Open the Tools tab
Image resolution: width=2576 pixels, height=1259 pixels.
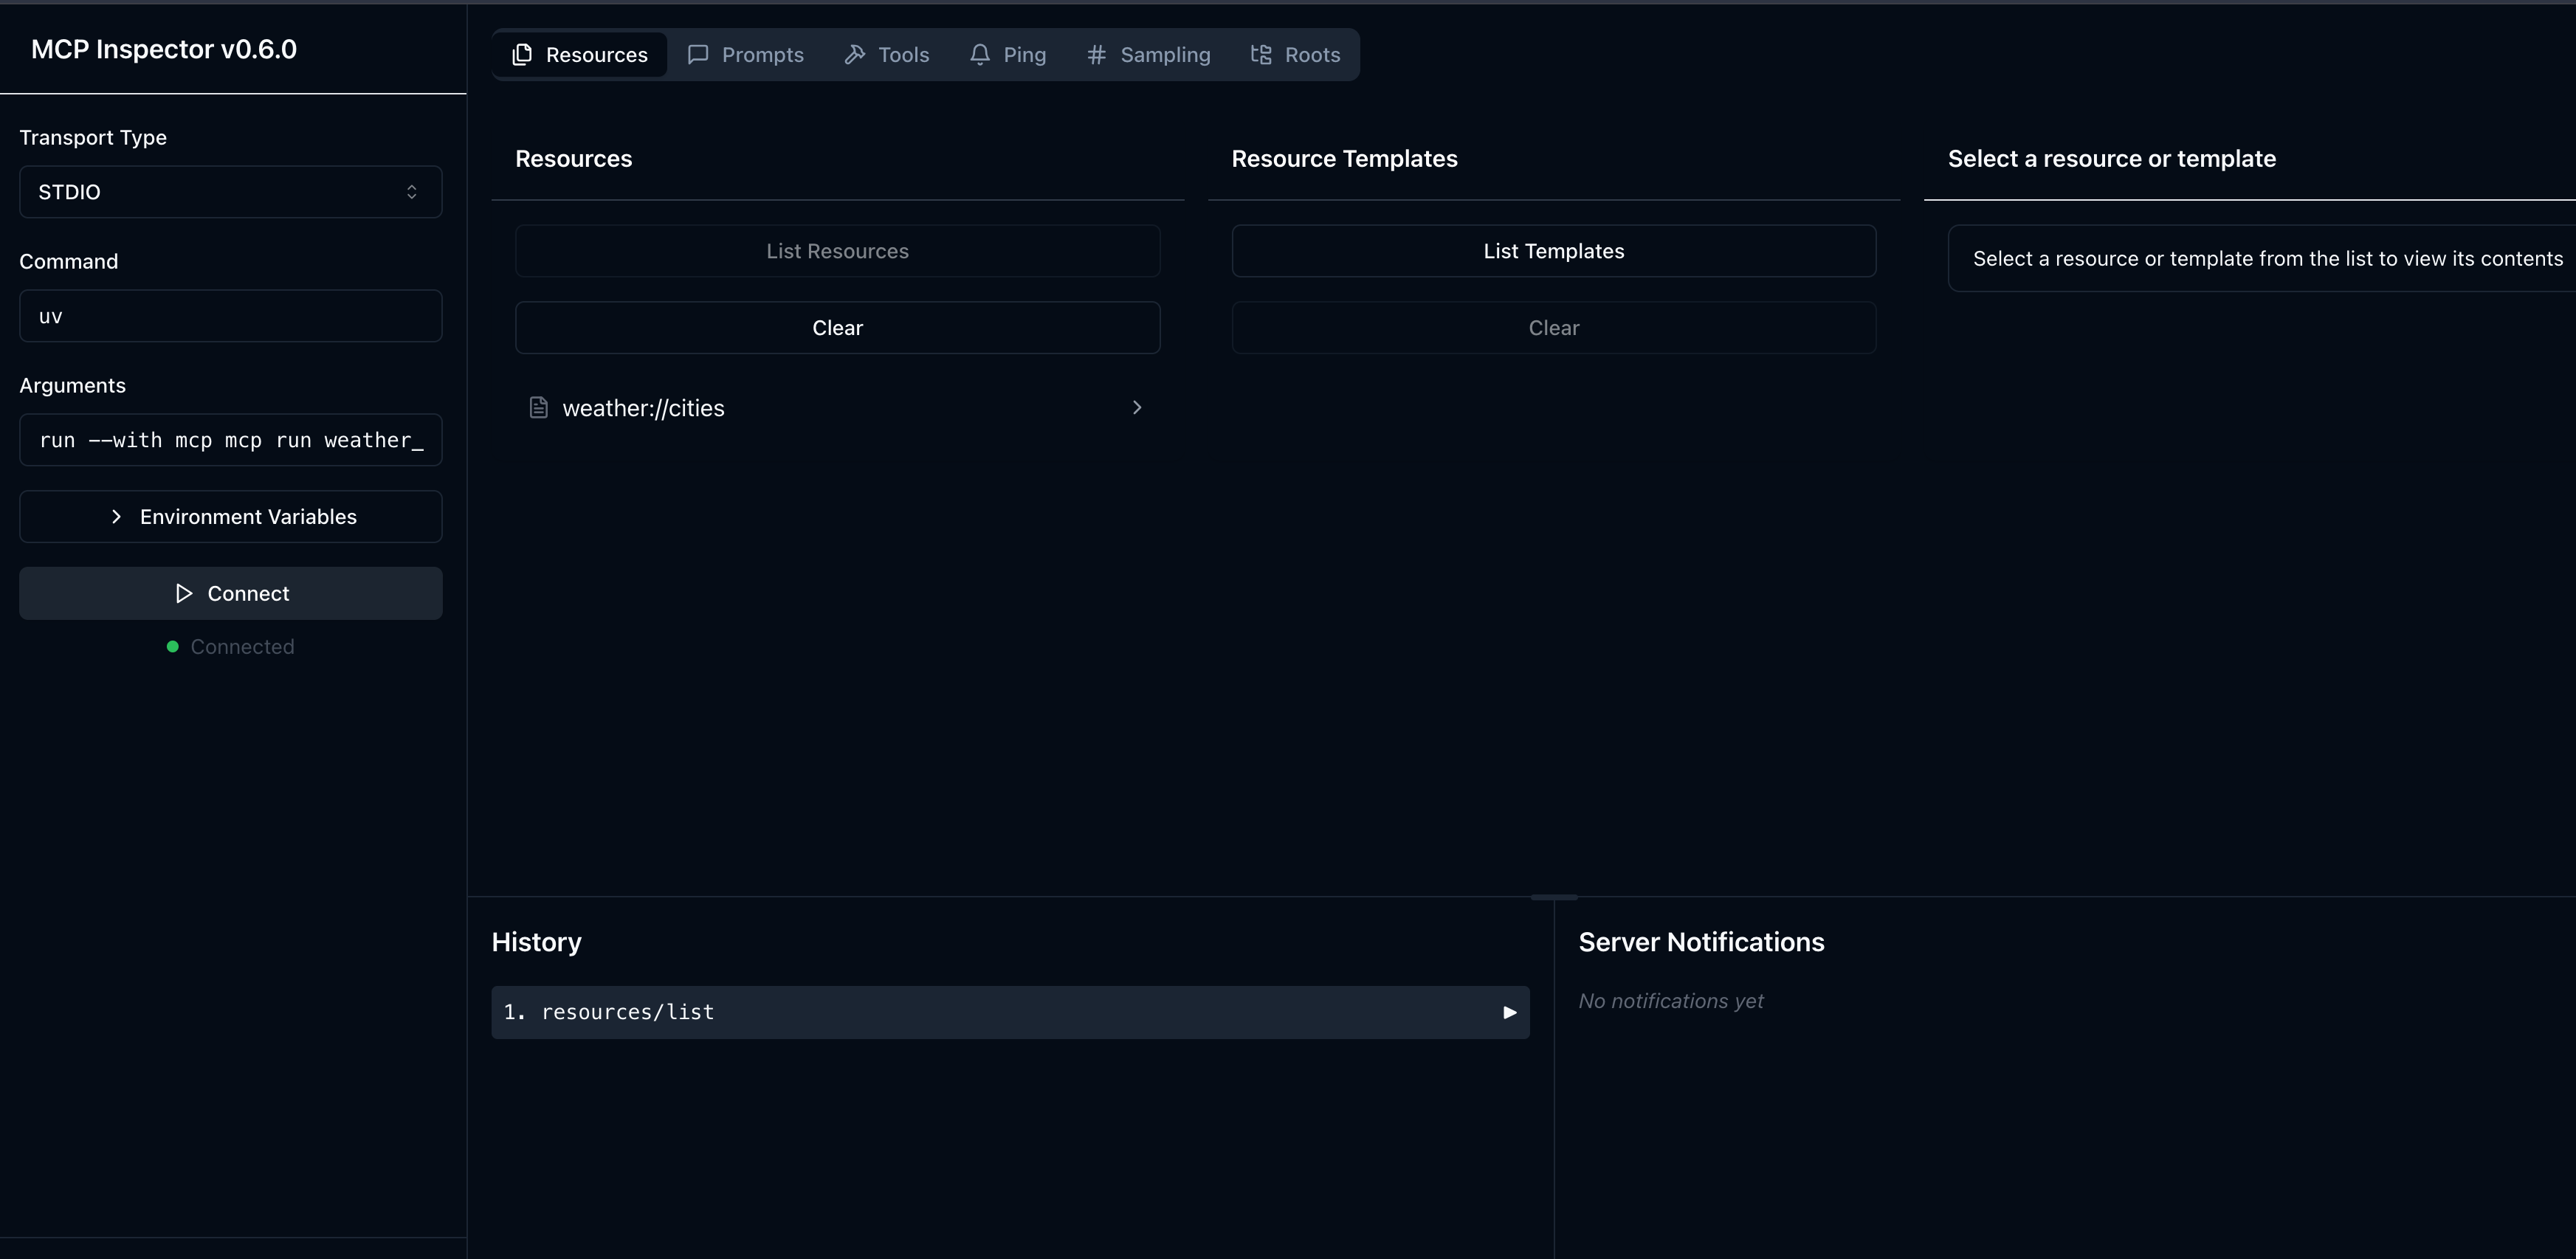coord(887,55)
